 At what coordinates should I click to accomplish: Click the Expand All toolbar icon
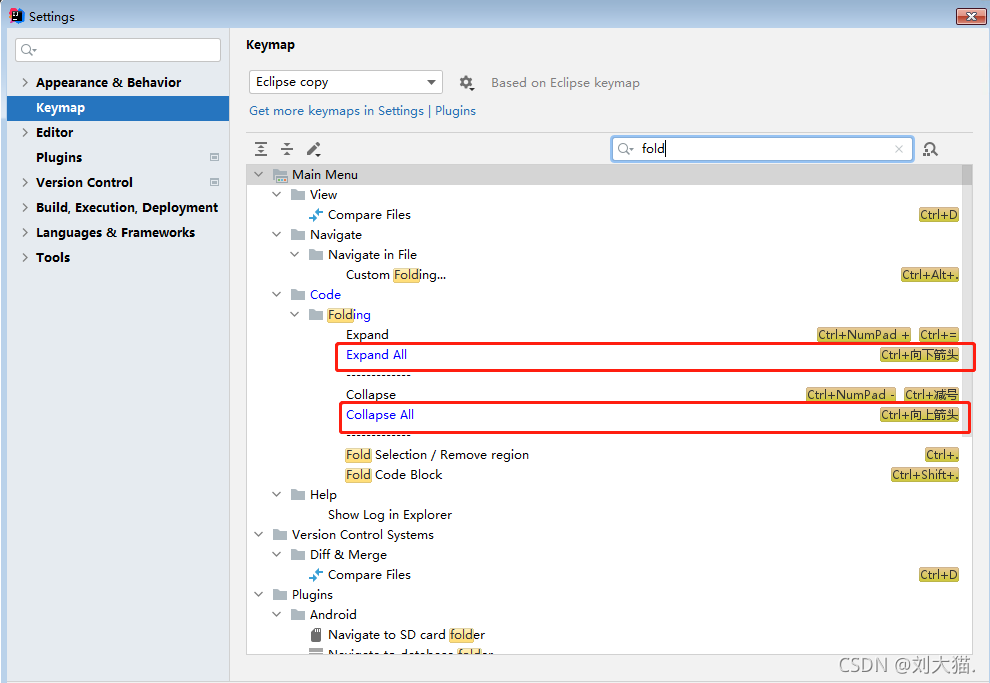[x=261, y=149]
